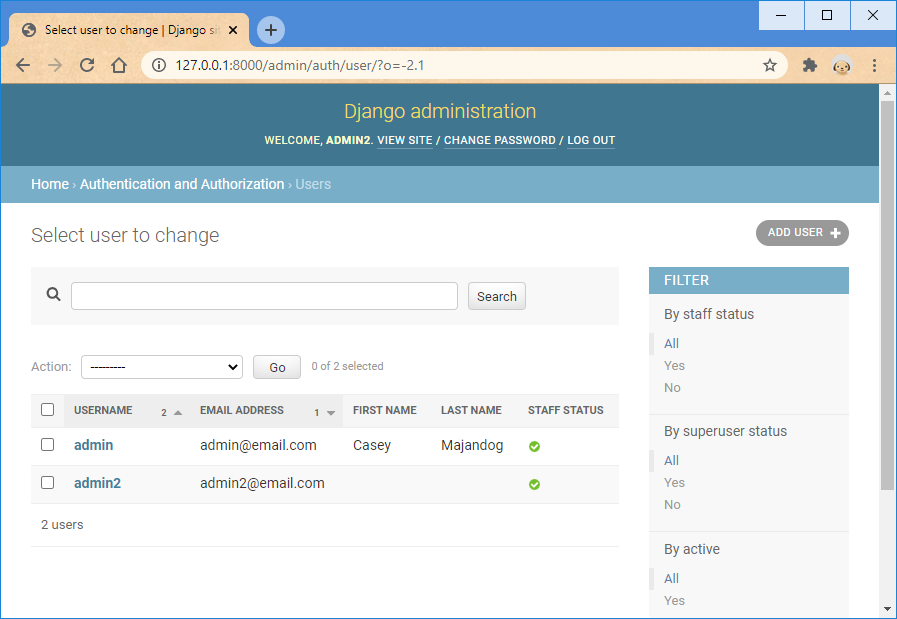Click inside the search input field
This screenshot has height=619, width=897.
pyautogui.click(x=264, y=296)
